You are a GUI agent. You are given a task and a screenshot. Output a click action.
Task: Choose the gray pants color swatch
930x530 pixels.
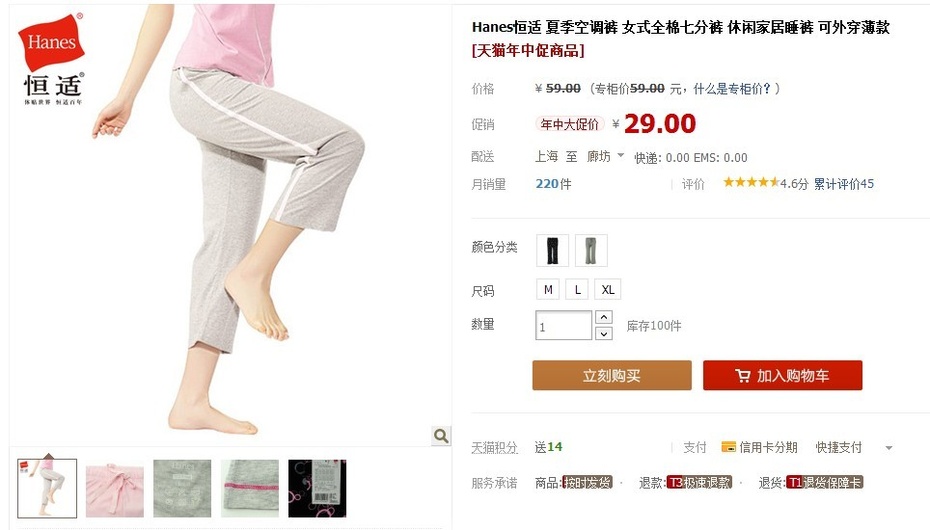591,250
